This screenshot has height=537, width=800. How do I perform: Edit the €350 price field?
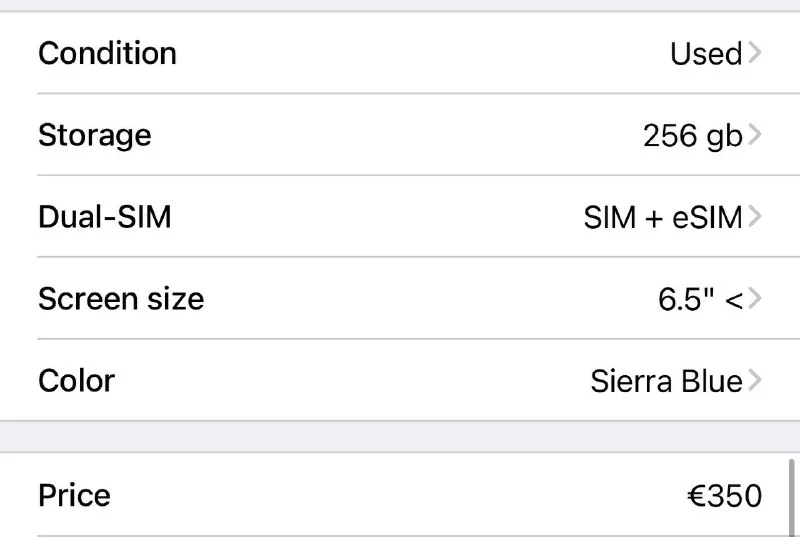pyautogui.click(x=724, y=496)
